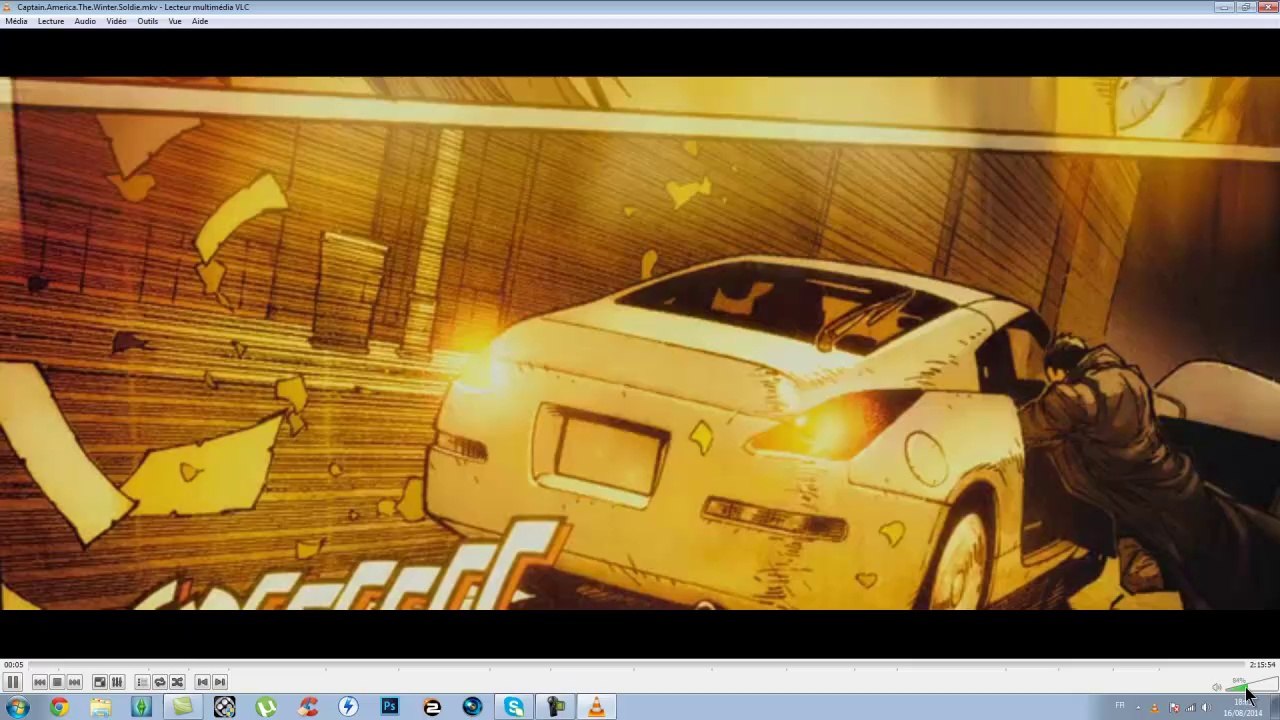Click the elapsed time 00:05 label
1280x720 pixels.
coord(13,664)
